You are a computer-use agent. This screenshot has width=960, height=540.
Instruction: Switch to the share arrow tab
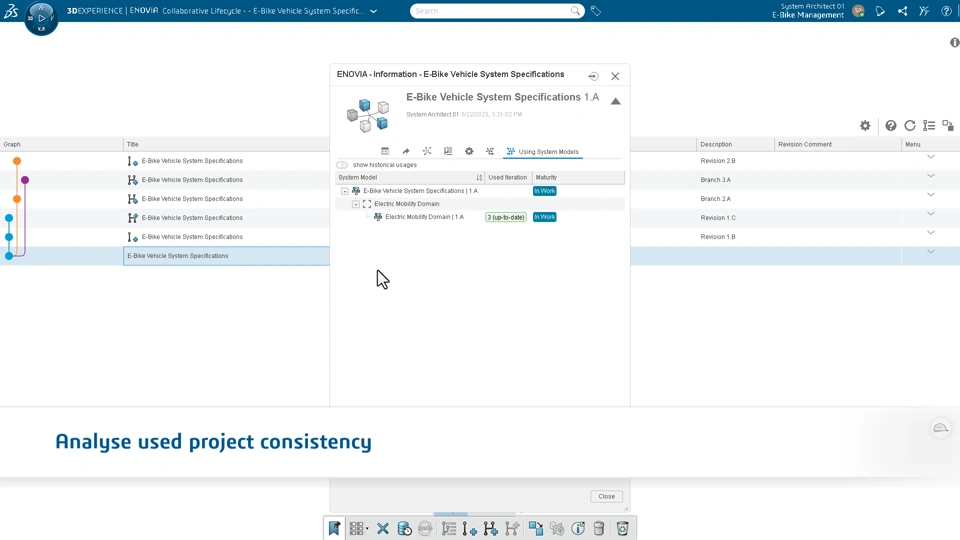tap(405, 151)
